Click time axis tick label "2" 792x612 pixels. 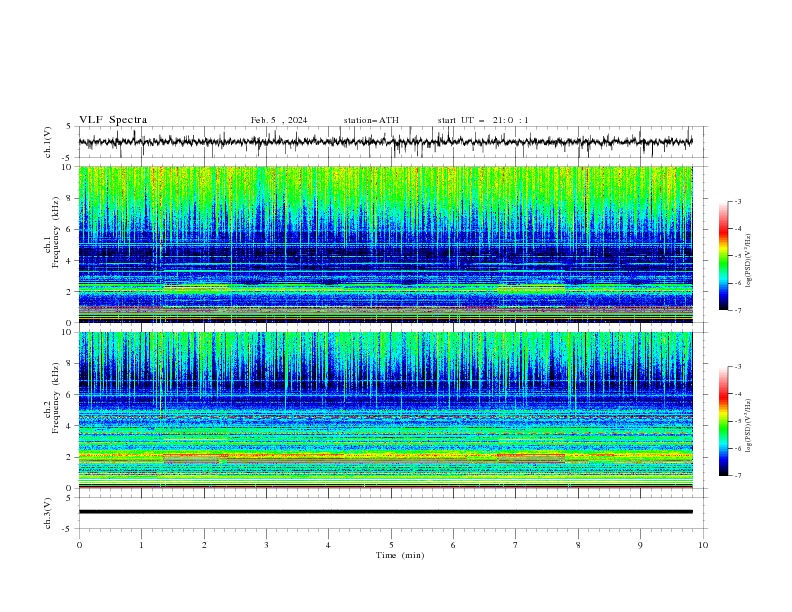[x=204, y=545]
